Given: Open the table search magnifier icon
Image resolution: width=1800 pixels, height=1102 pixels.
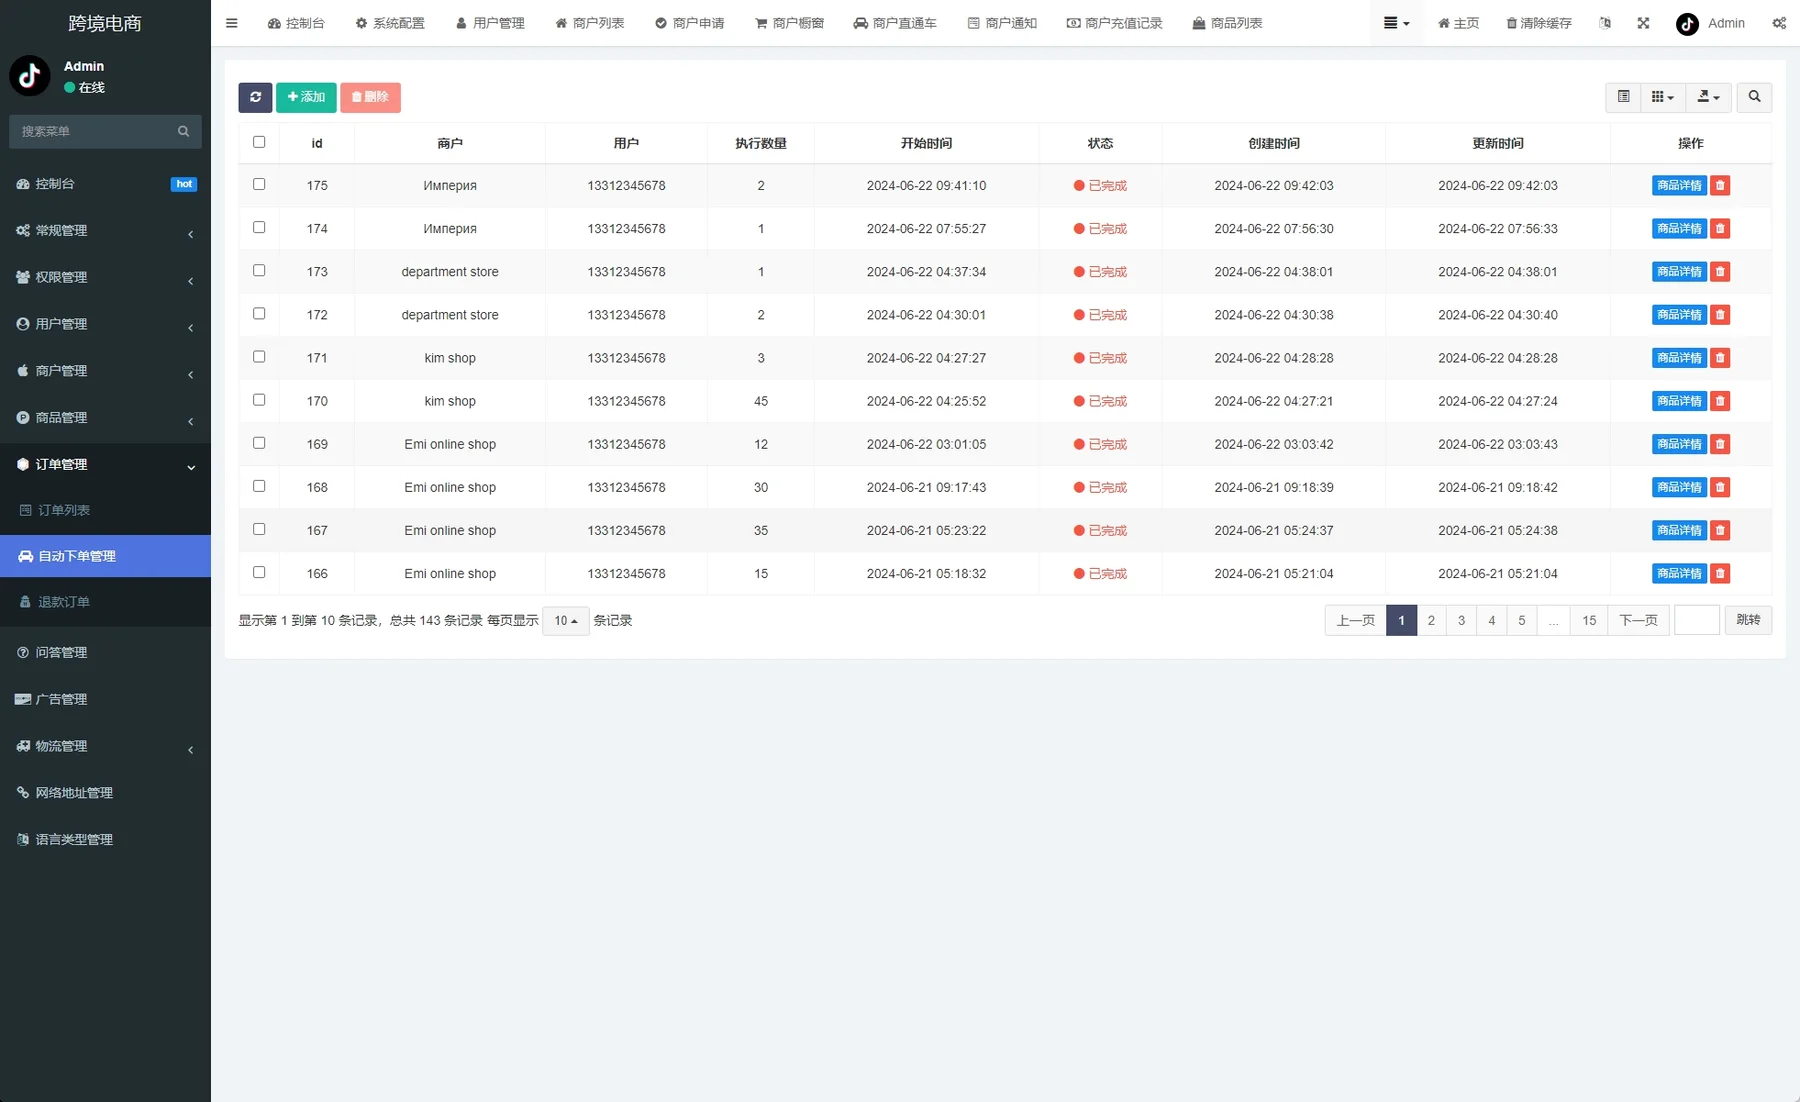Looking at the screenshot, I should pyautogui.click(x=1754, y=97).
